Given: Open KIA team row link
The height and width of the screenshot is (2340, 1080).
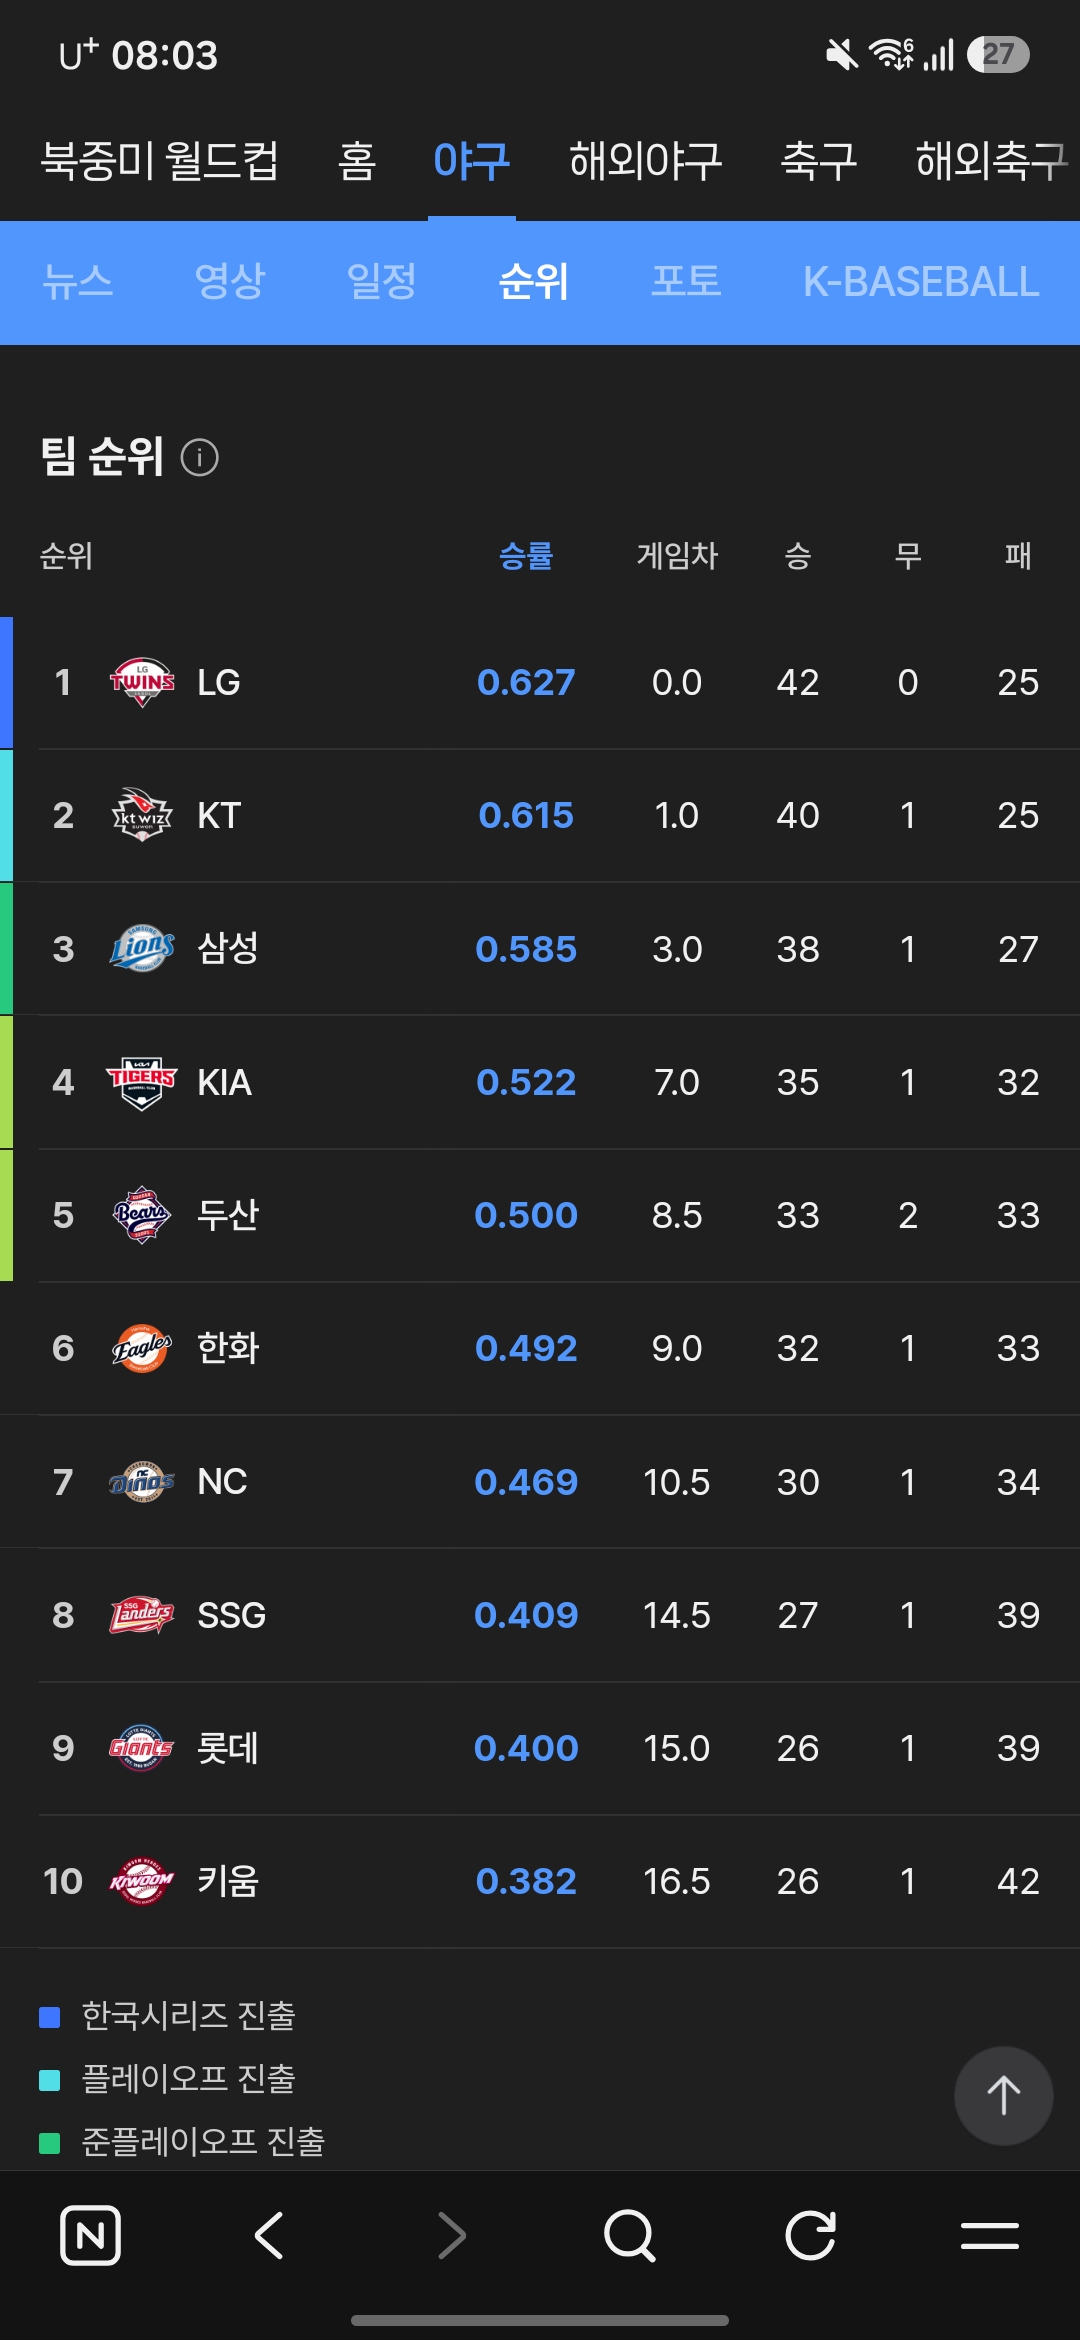Looking at the screenshot, I should click(540, 1082).
